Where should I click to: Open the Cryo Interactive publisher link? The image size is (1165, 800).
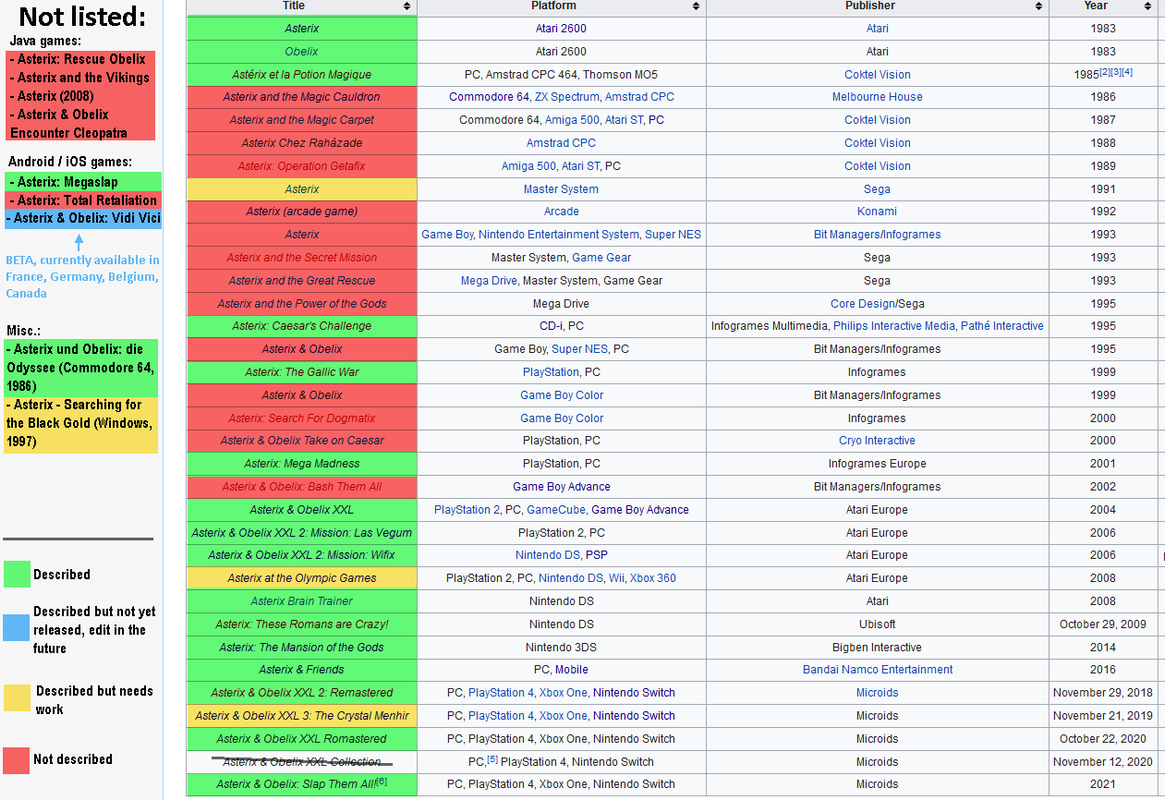pos(877,440)
